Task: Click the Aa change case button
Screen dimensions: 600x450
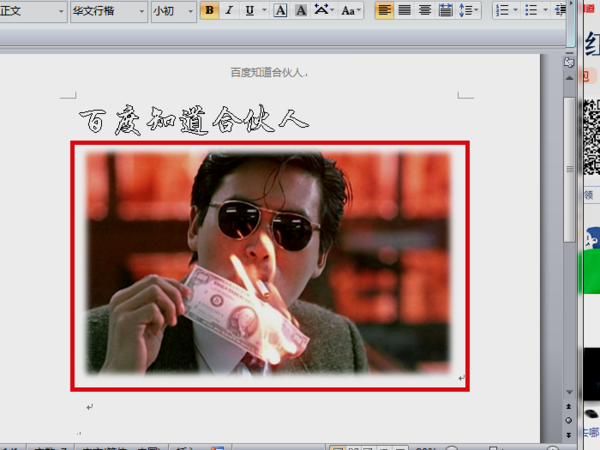Action: pos(348,10)
